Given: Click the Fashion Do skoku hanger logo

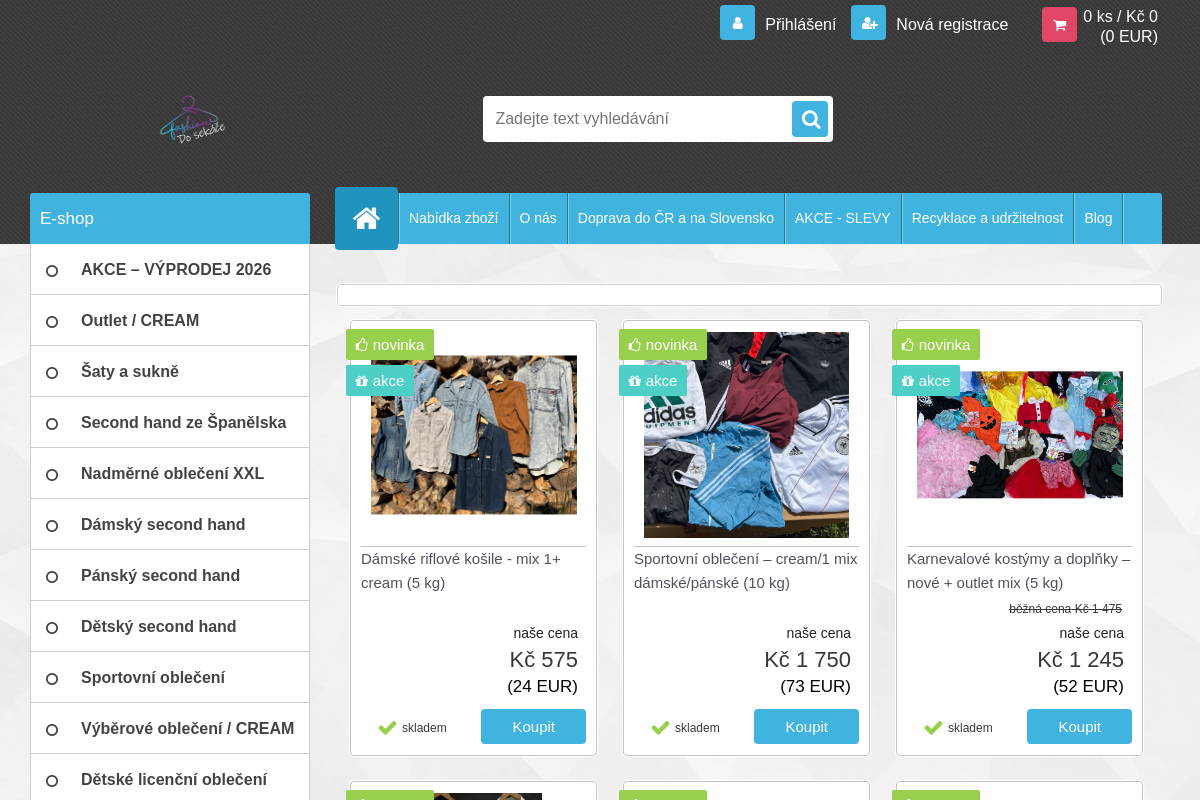Looking at the screenshot, I should click(x=192, y=120).
